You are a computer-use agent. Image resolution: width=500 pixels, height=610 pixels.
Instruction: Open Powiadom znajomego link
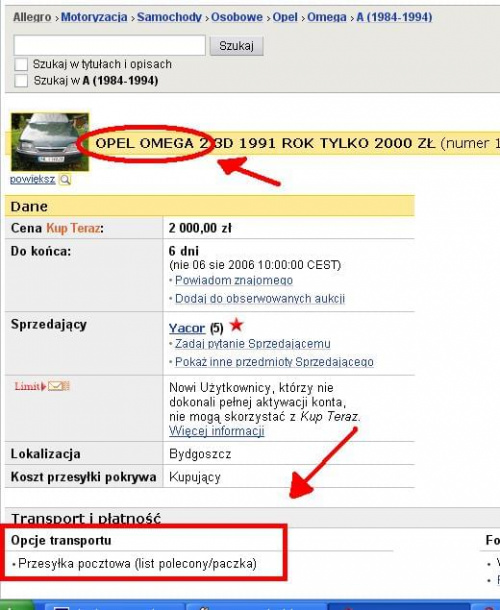tap(234, 280)
